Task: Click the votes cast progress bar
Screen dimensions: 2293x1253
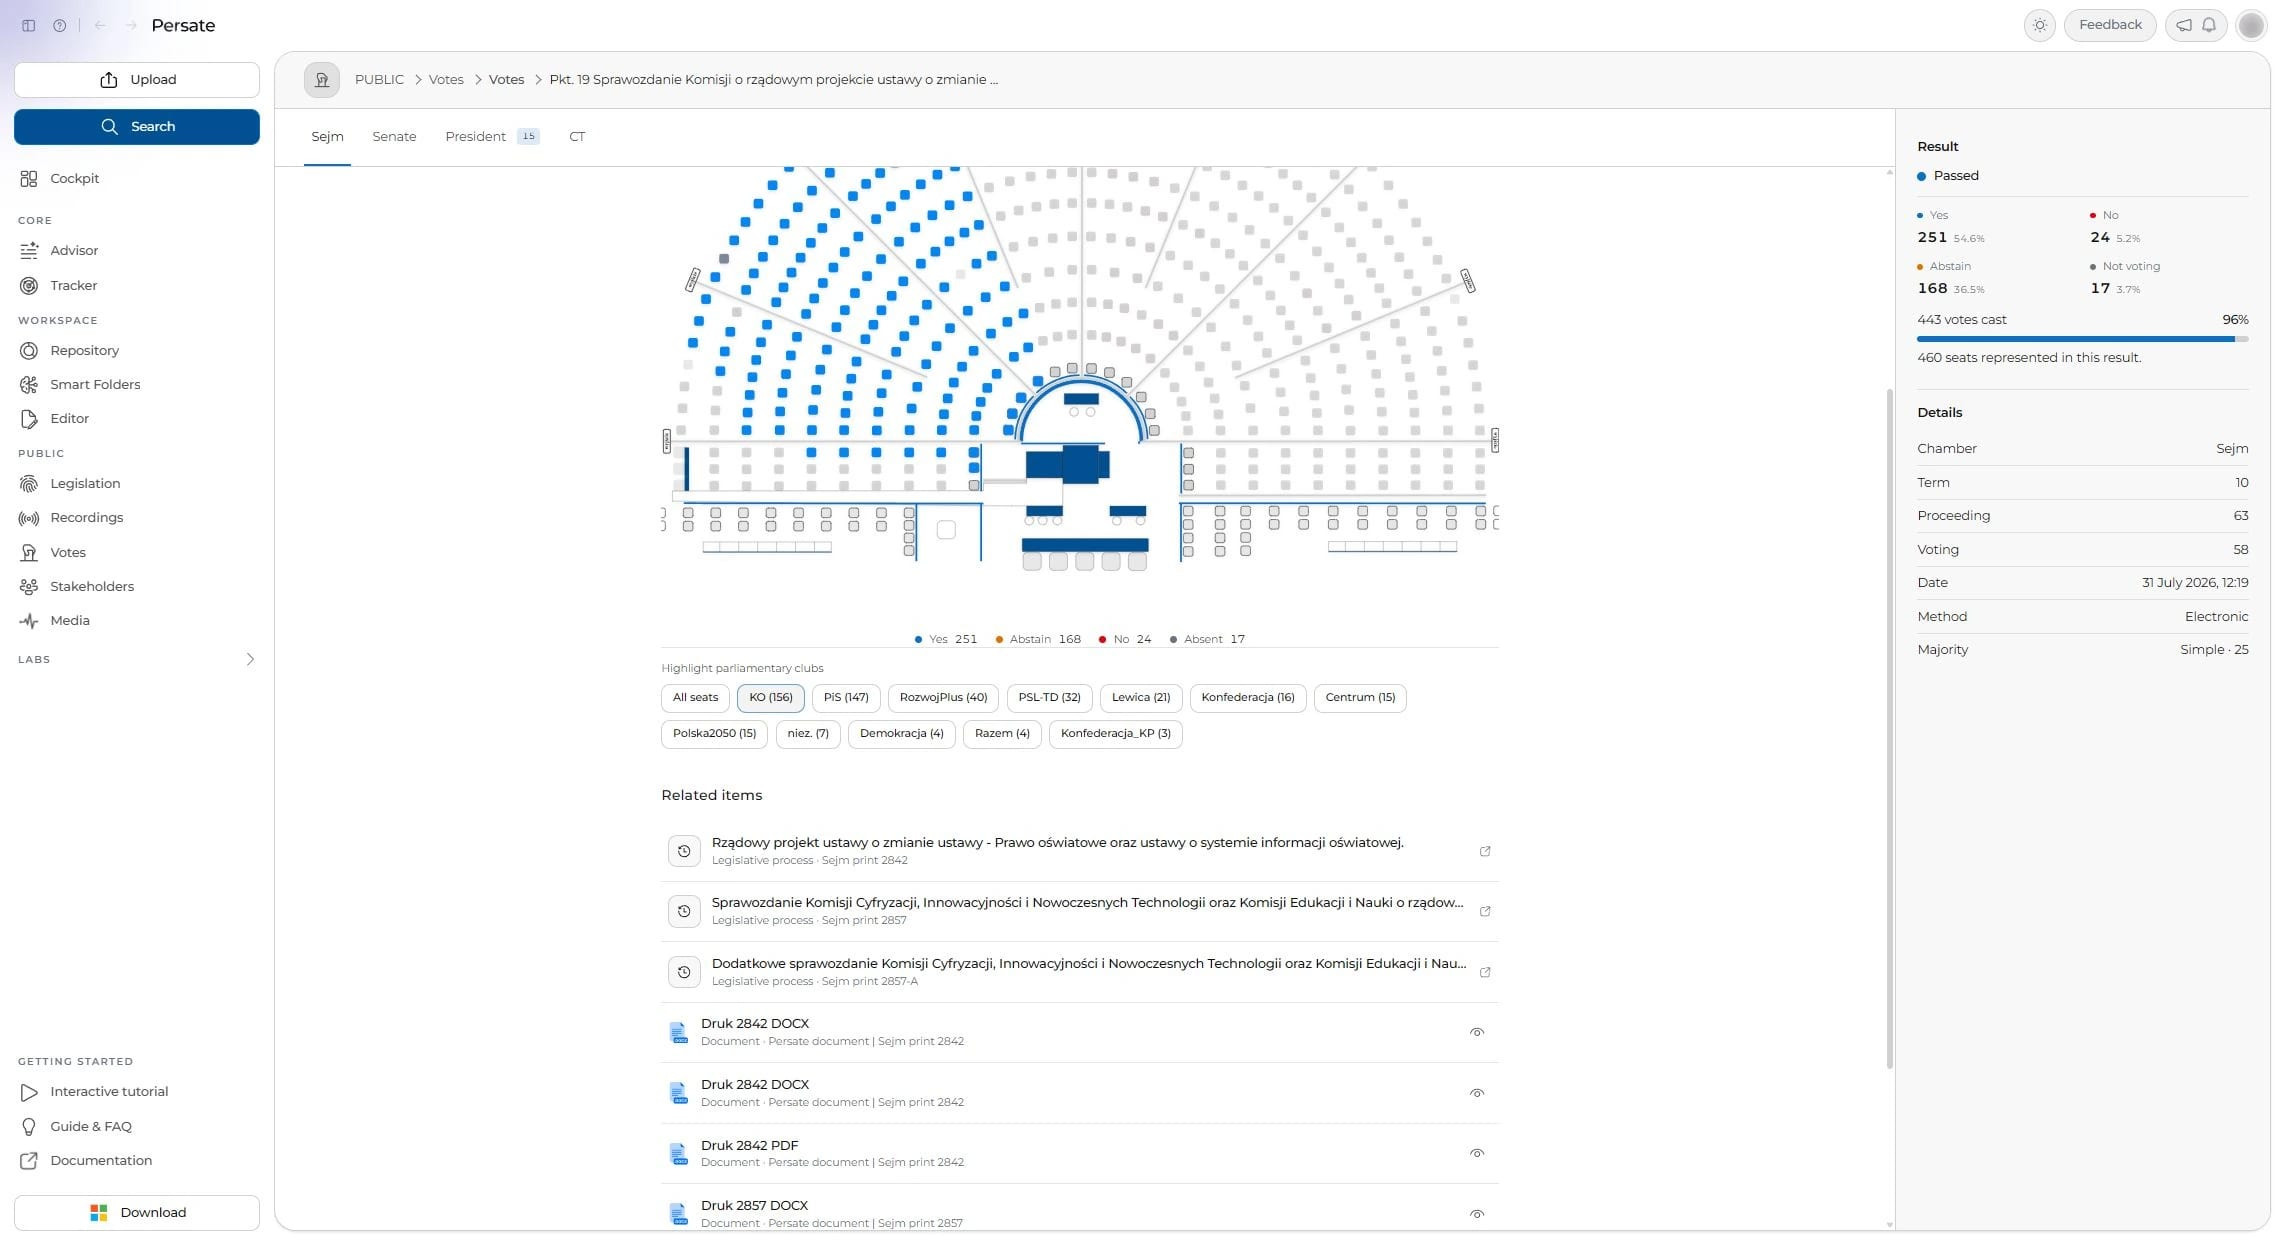Action: coord(2082,339)
